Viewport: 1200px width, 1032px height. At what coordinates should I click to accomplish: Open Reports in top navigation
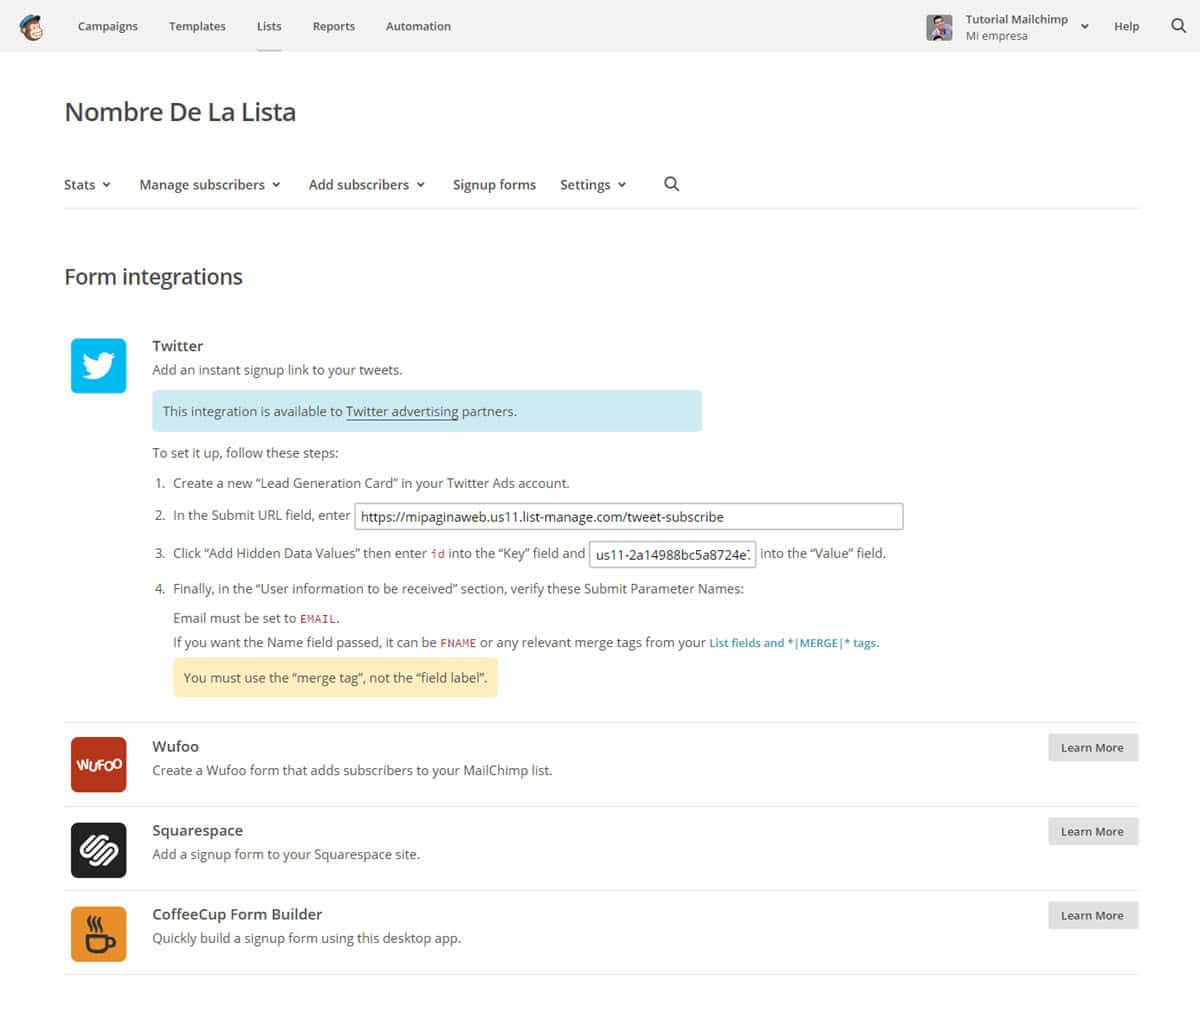click(333, 26)
